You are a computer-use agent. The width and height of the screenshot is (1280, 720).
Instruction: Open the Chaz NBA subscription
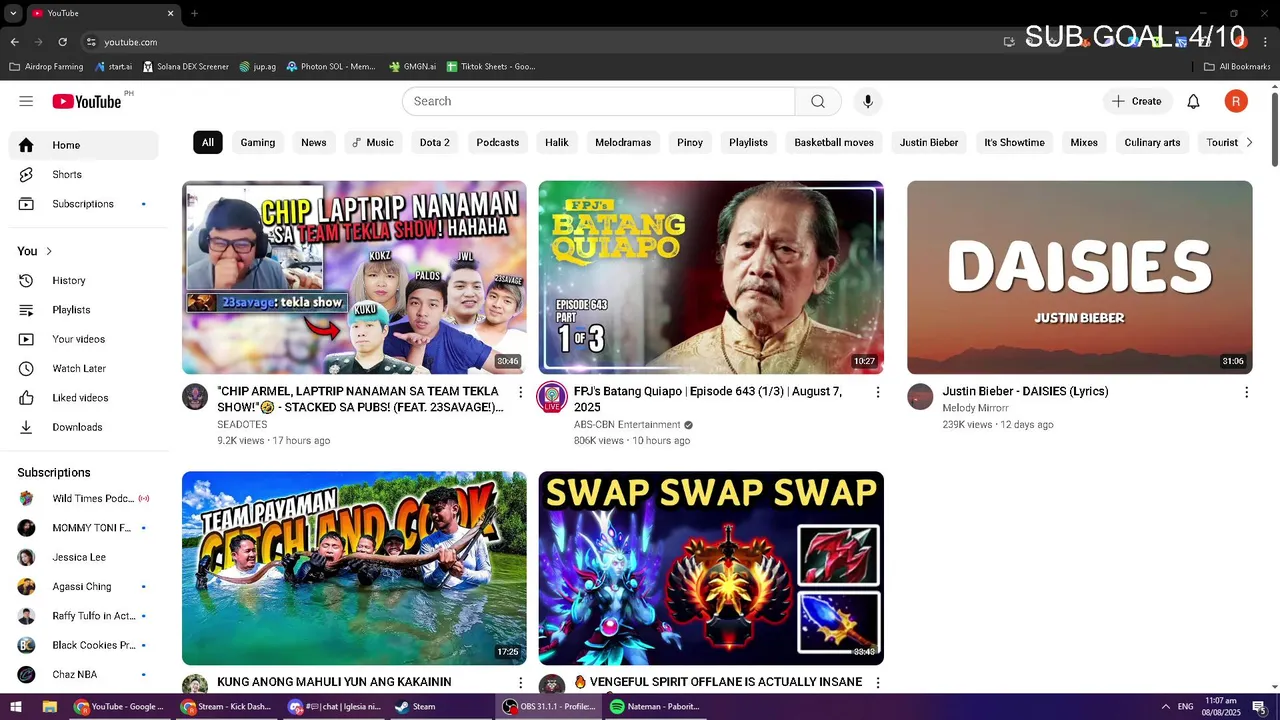[x=84, y=674]
